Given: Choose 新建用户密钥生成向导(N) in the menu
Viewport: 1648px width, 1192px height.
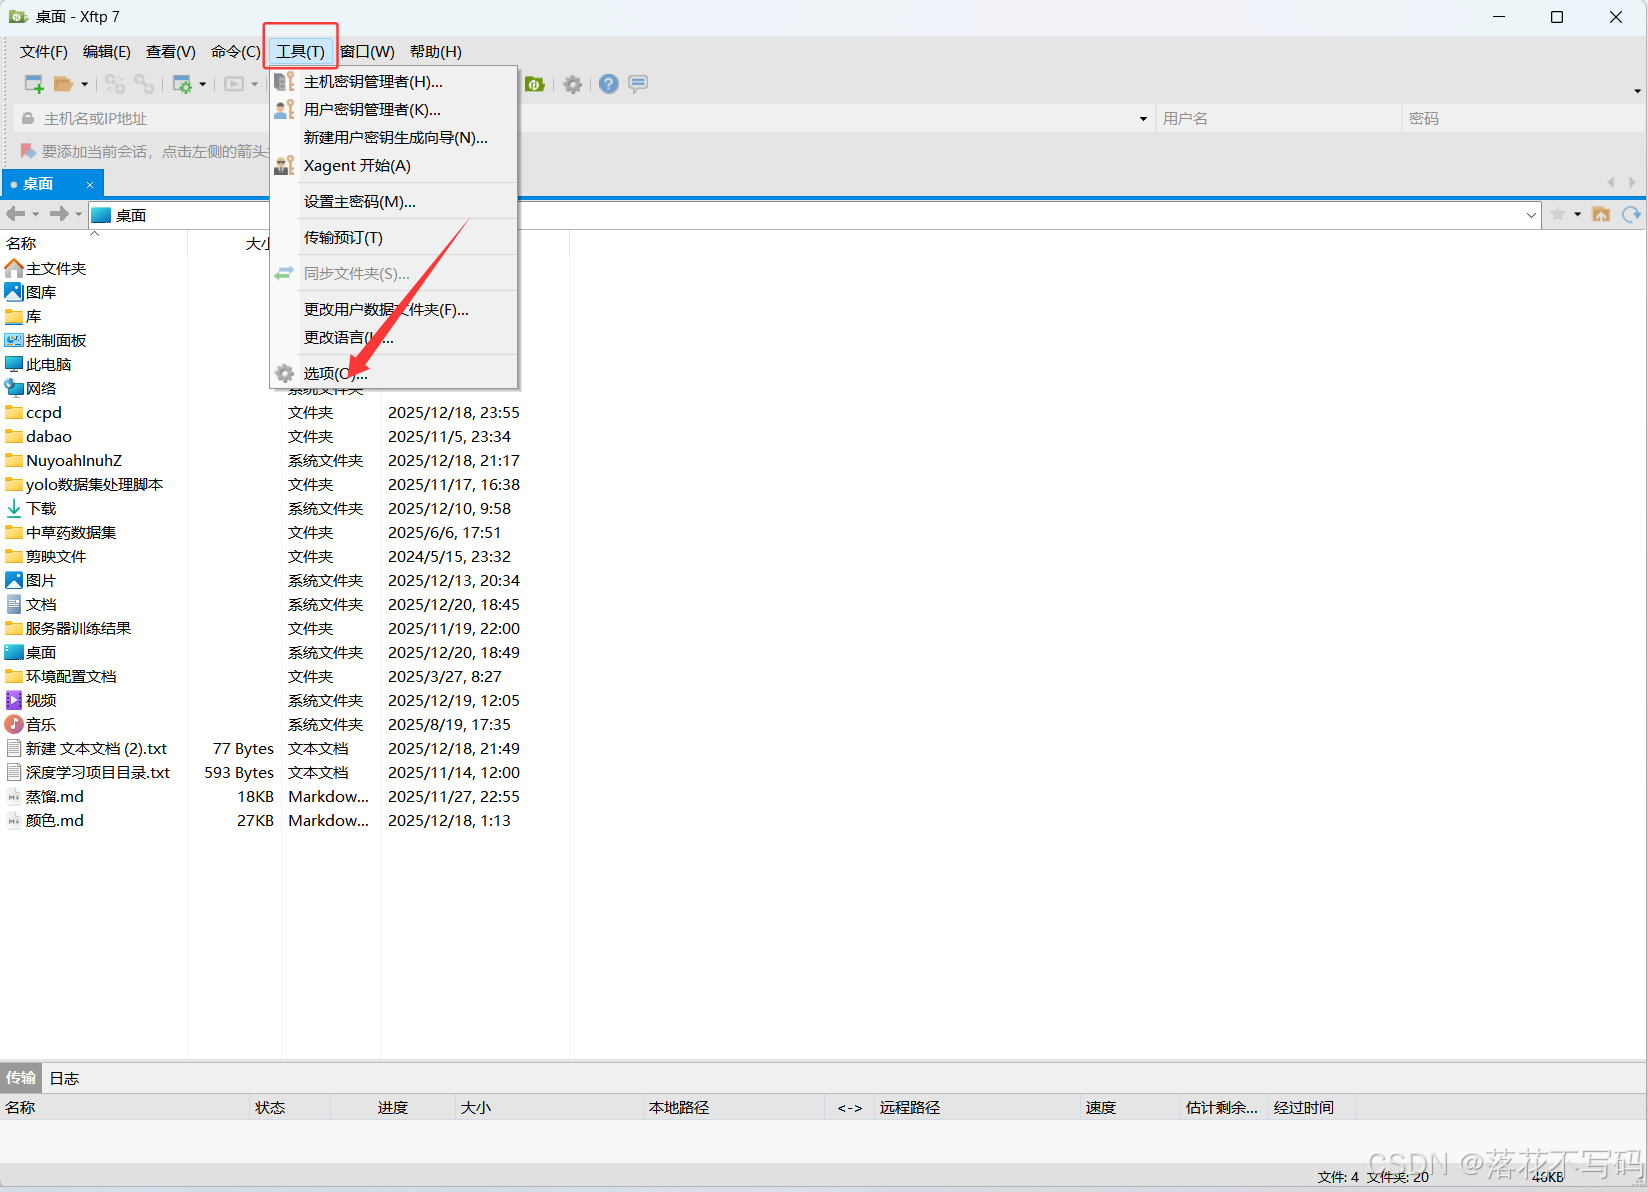Looking at the screenshot, I should click(394, 138).
